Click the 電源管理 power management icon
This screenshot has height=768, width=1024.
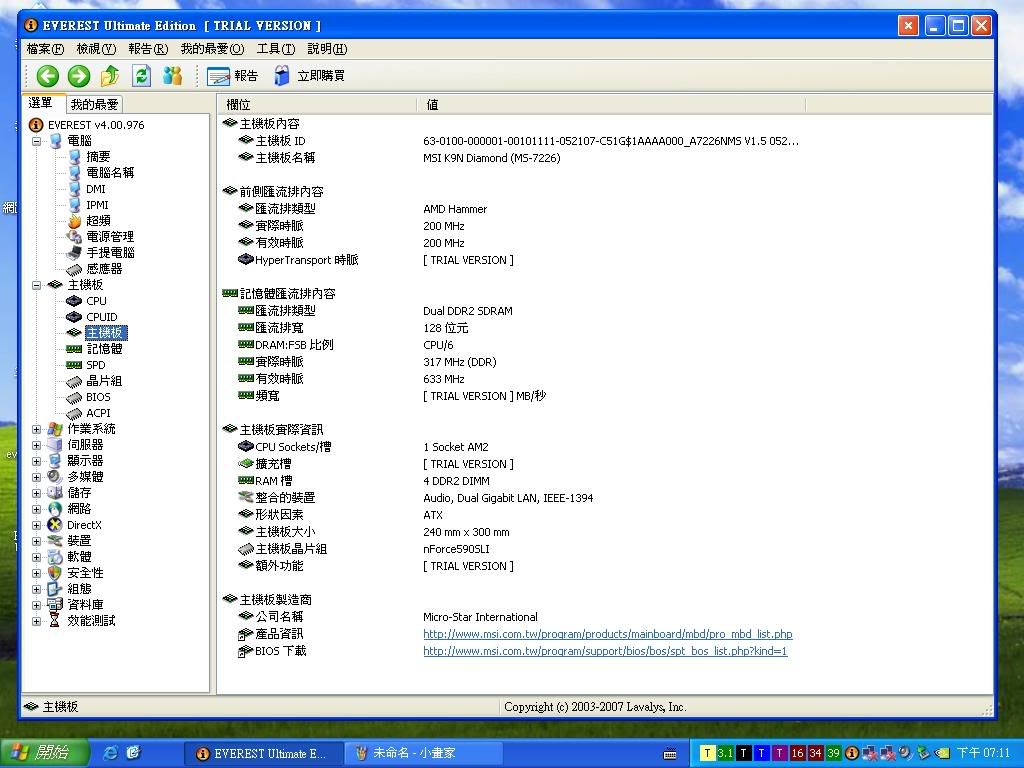pyautogui.click(x=74, y=236)
